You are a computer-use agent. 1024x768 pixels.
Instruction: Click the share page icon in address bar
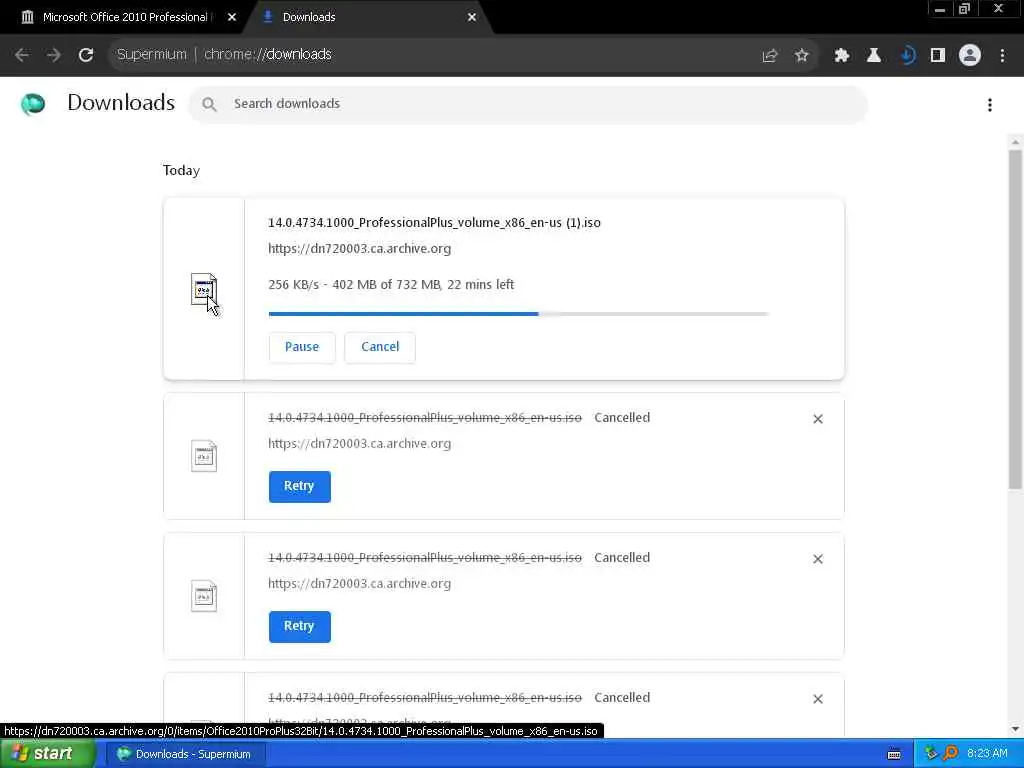click(770, 56)
